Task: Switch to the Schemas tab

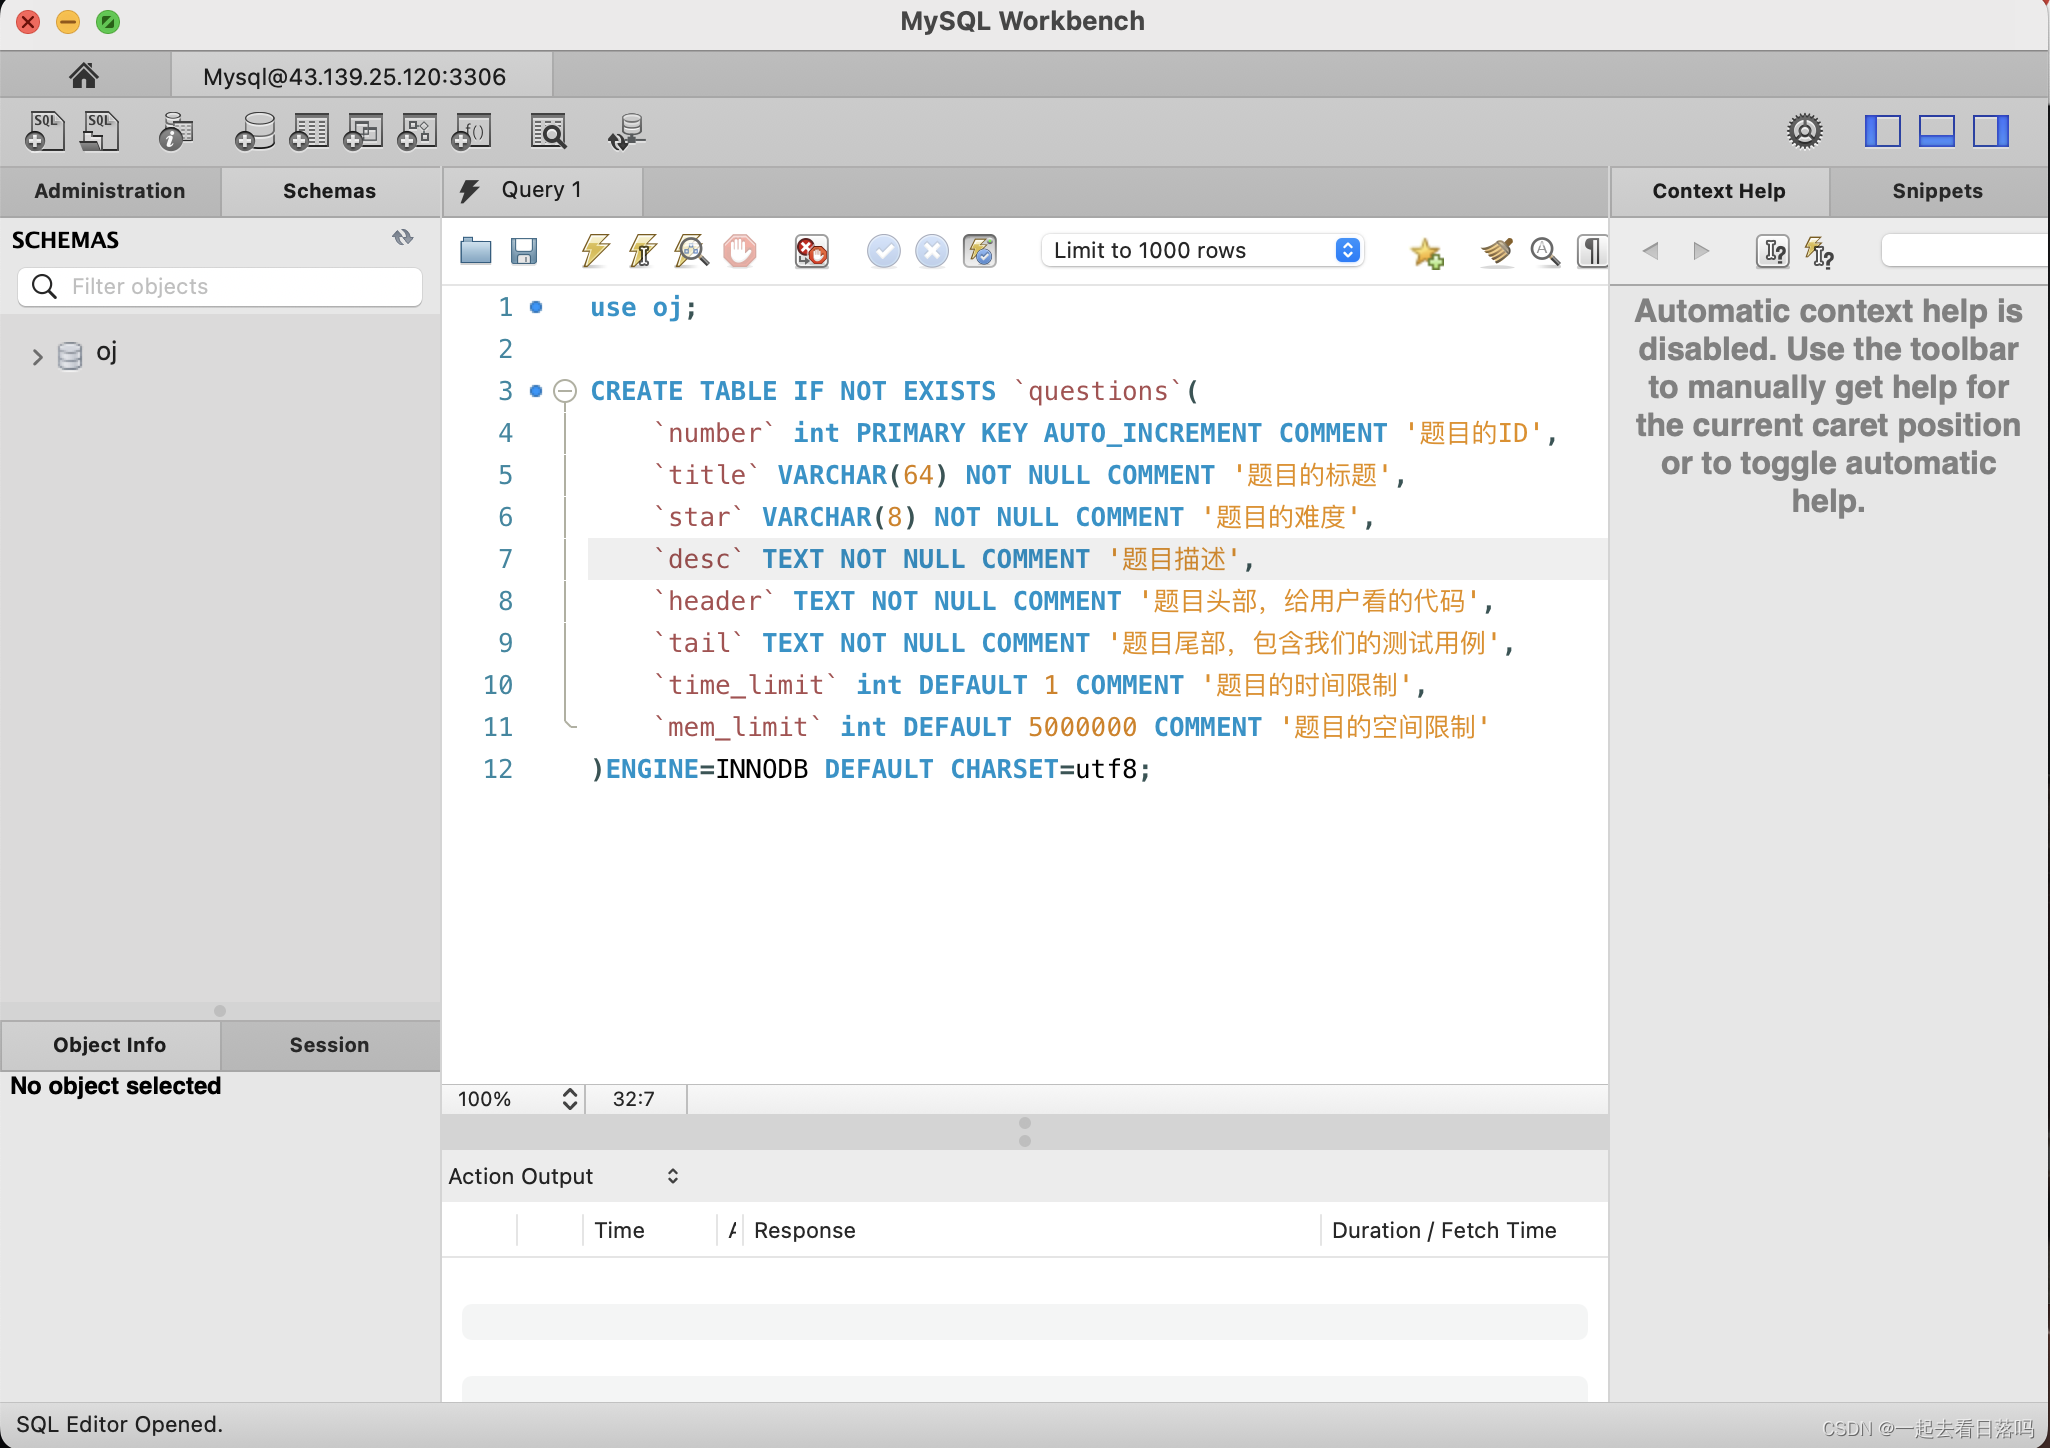Action: click(329, 191)
